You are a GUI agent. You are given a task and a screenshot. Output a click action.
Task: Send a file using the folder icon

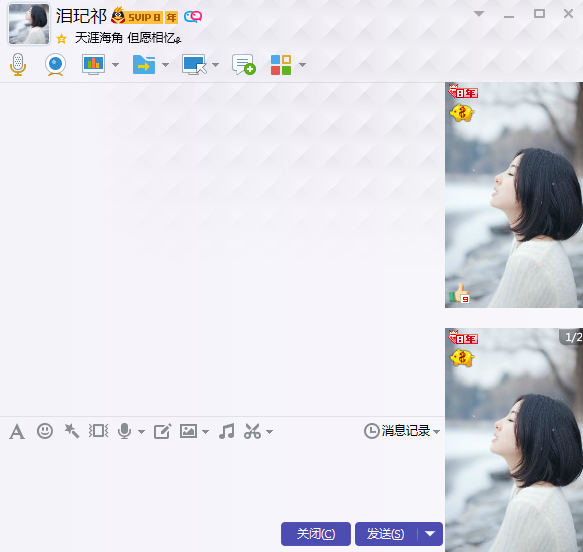pos(144,65)
